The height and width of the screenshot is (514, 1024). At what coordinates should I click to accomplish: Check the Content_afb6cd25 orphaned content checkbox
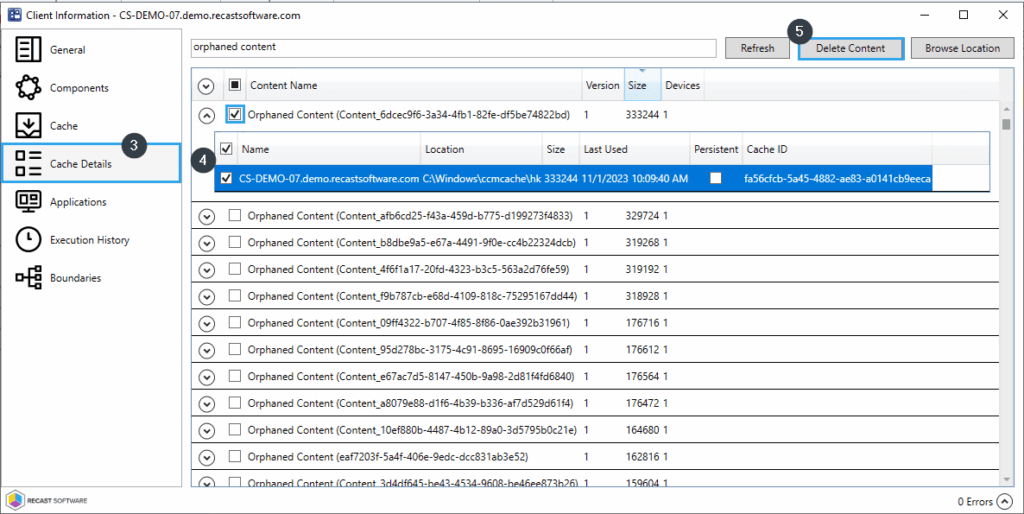(x=235, y=215)
